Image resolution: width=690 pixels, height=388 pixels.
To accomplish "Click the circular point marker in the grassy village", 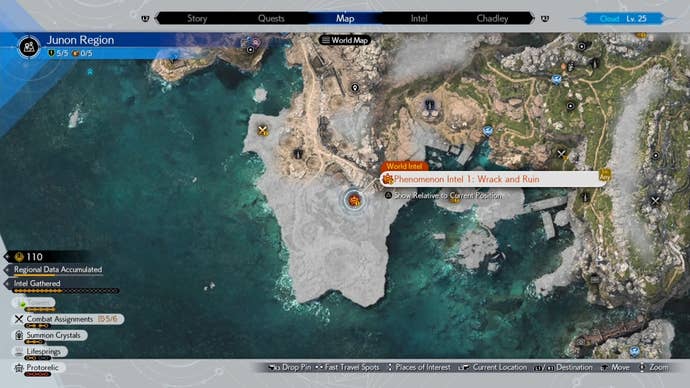I will (x=571, y=106).
